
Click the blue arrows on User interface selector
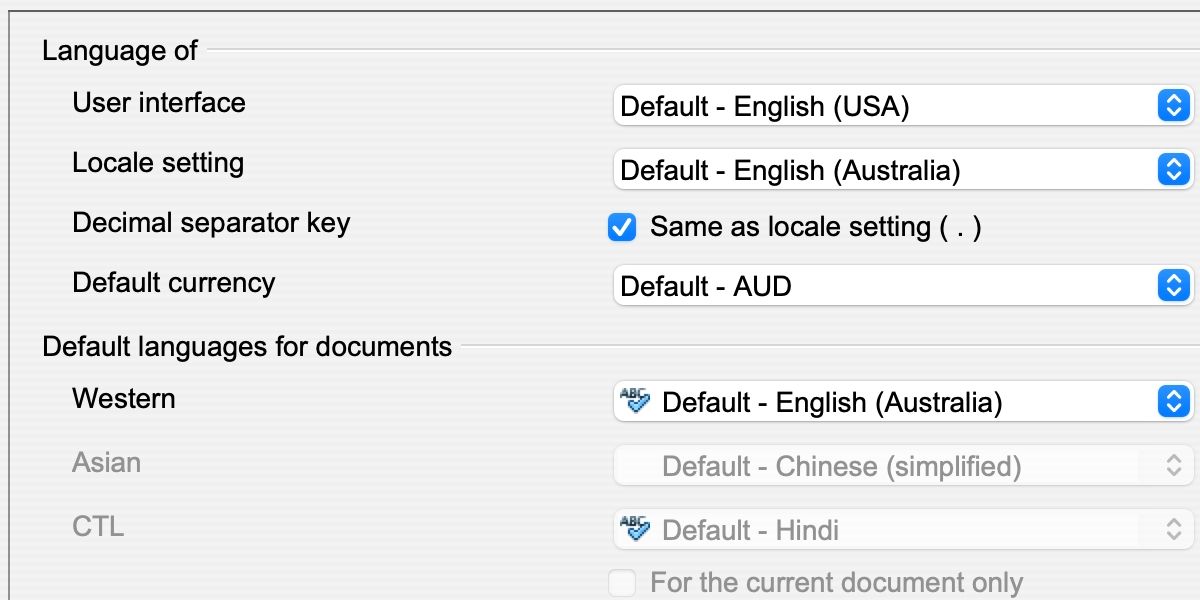tap(1173, 106)
